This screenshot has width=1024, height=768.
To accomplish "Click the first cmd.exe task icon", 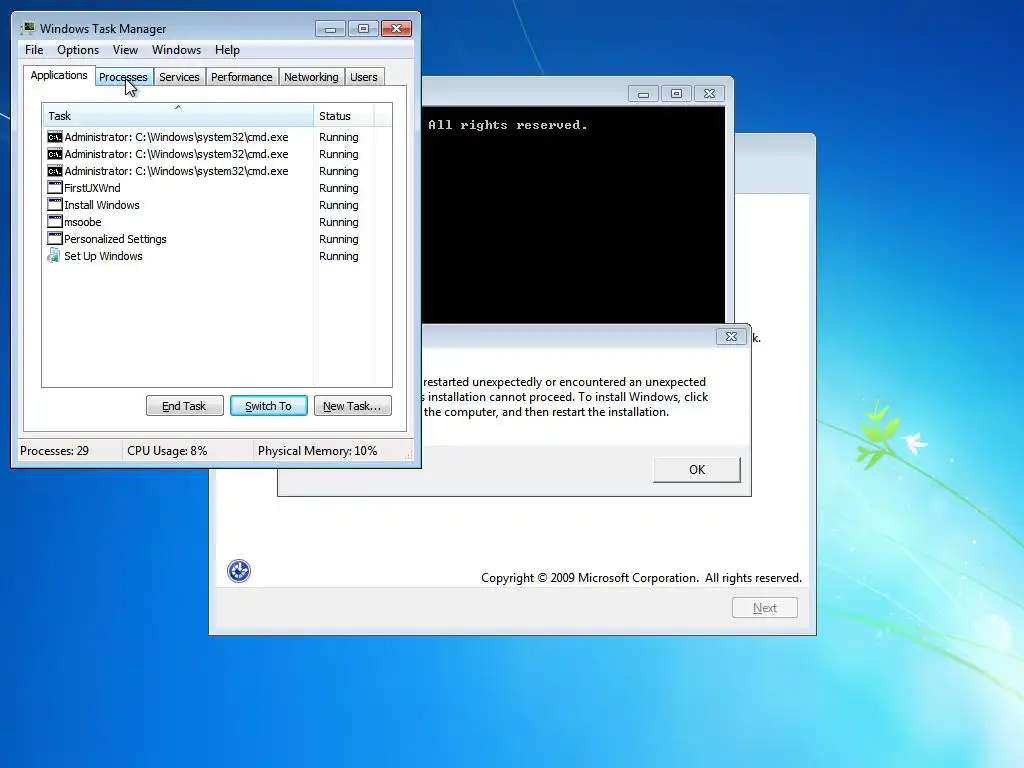I will (x=55, y=137).
